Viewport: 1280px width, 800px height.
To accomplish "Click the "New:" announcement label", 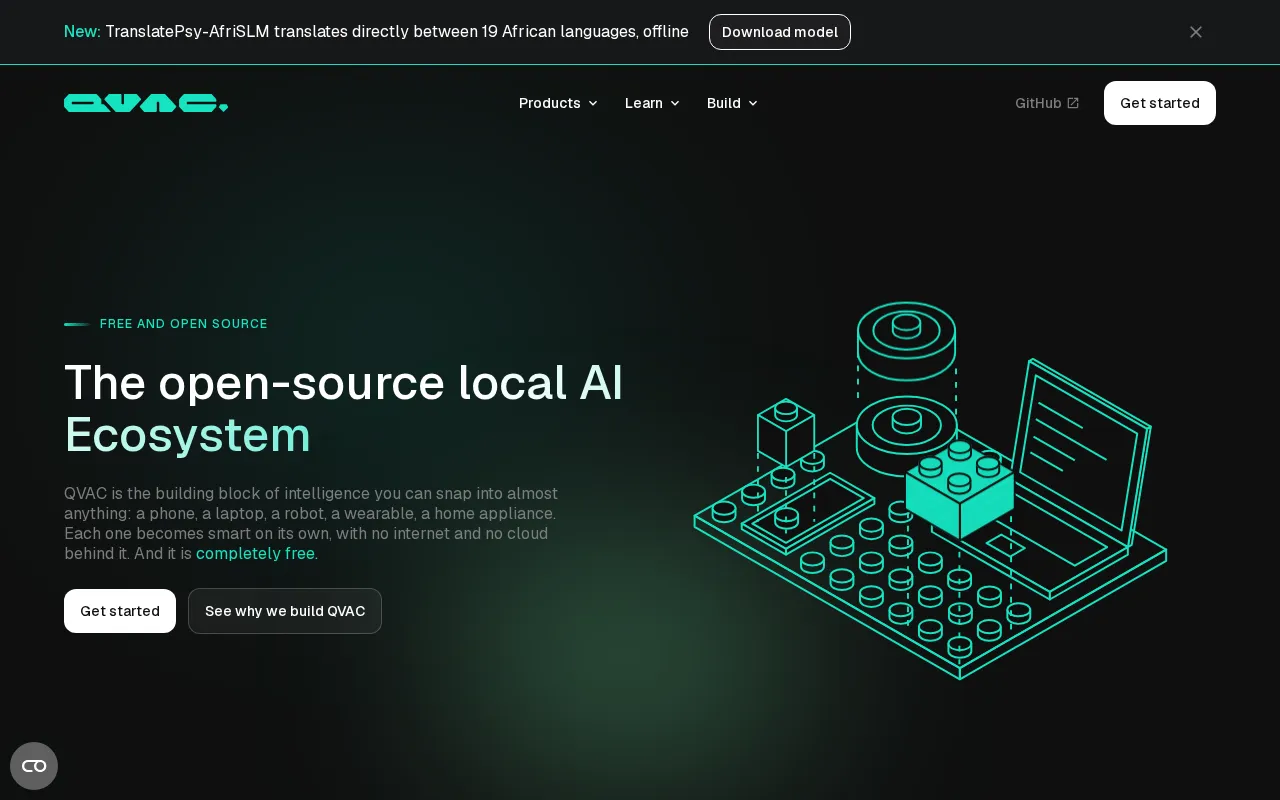I will [x=82, y=32].
